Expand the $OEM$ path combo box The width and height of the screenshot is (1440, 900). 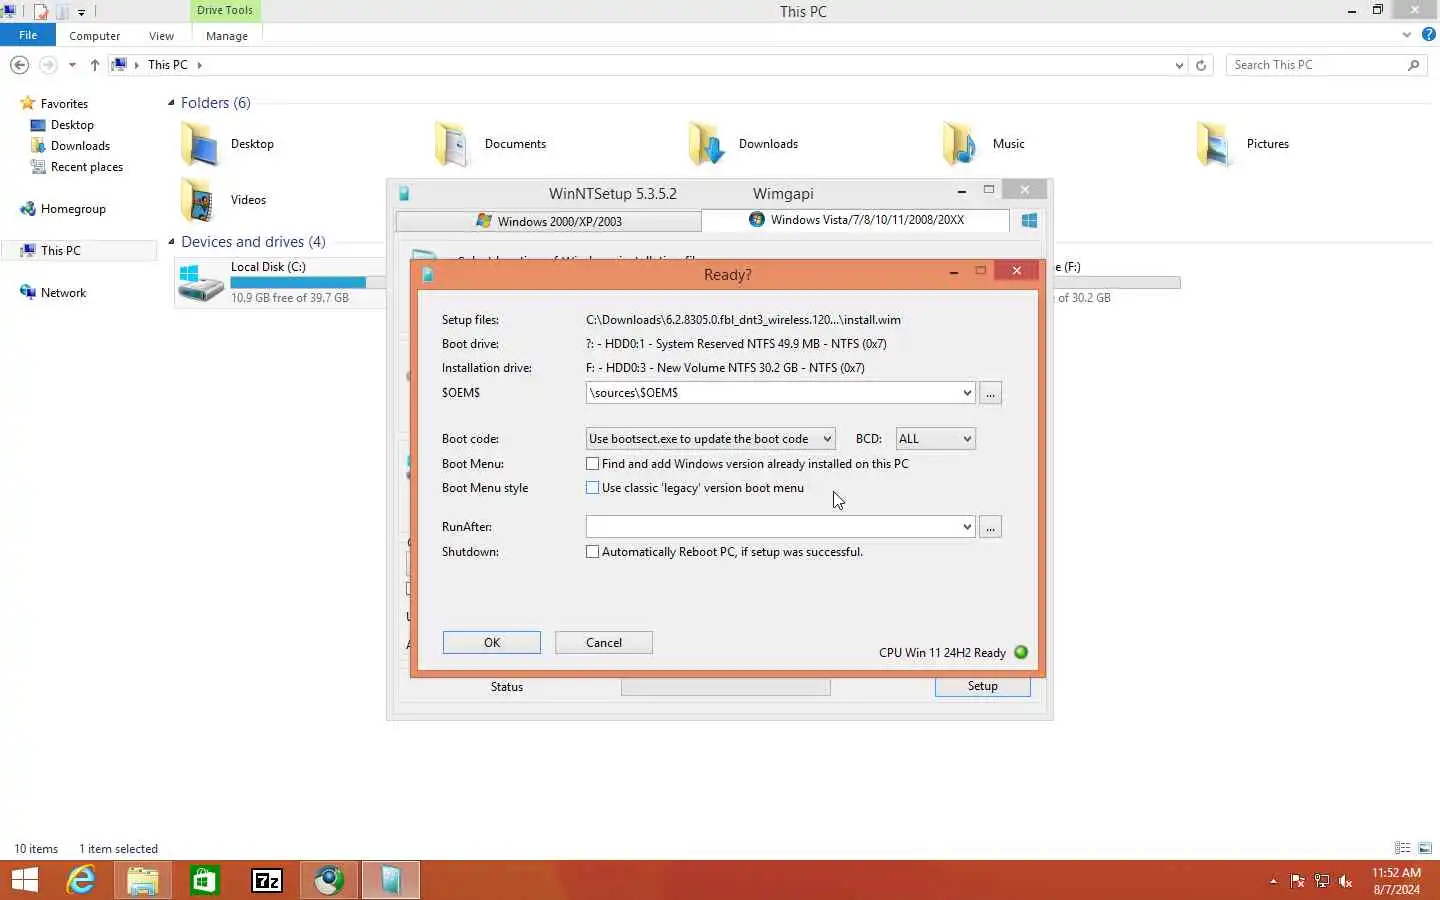pyautogui.click(x=966, y=393)
